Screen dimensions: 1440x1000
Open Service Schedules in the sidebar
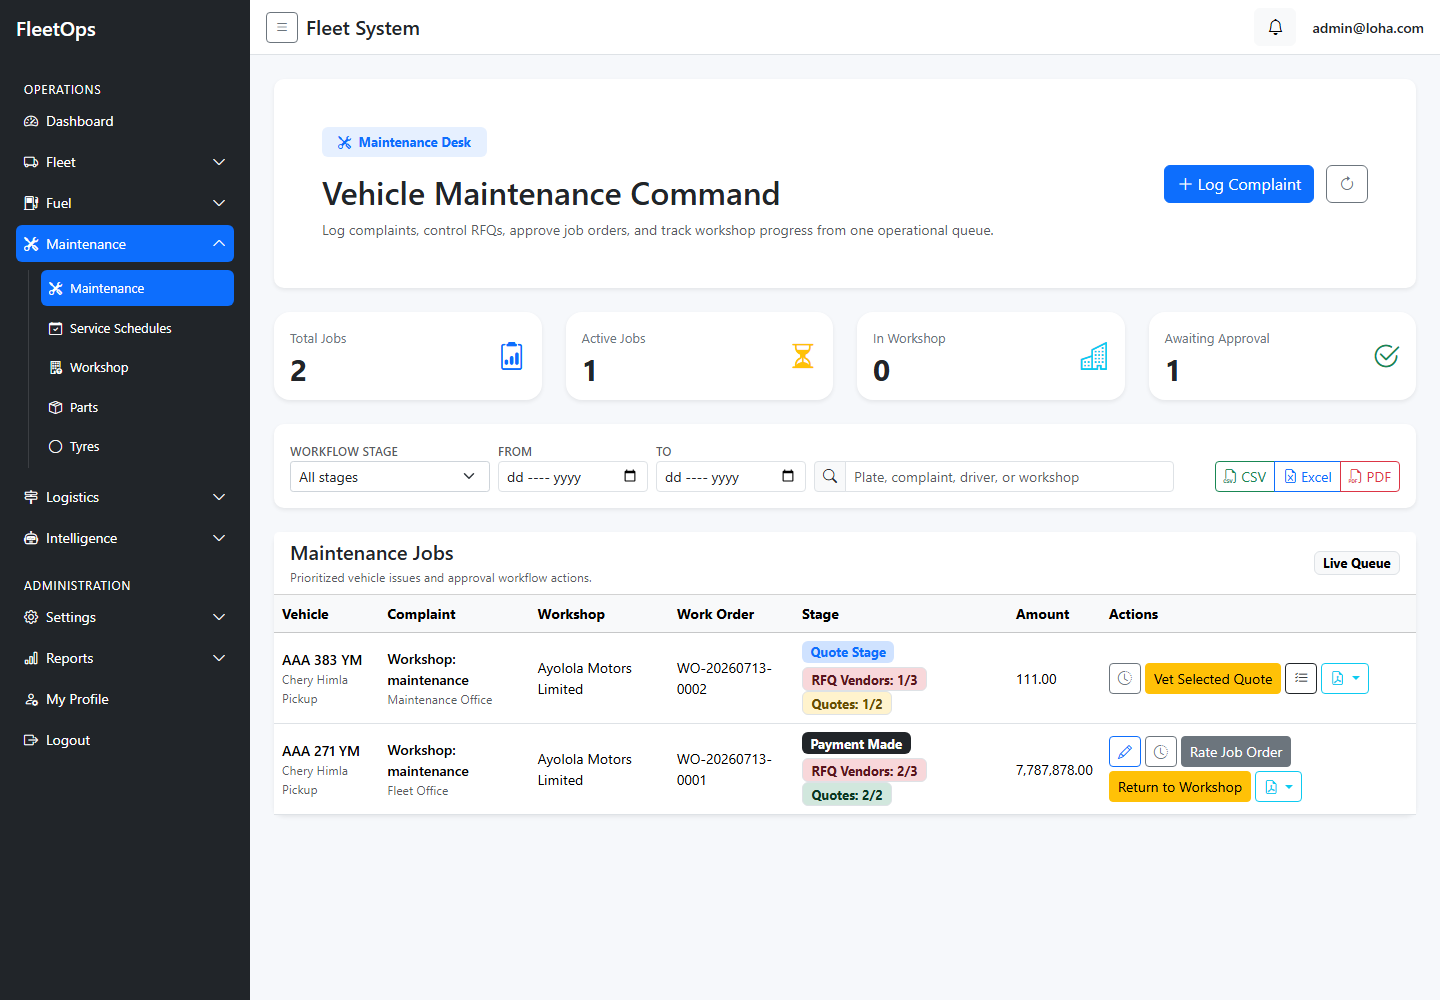(137, 328)
